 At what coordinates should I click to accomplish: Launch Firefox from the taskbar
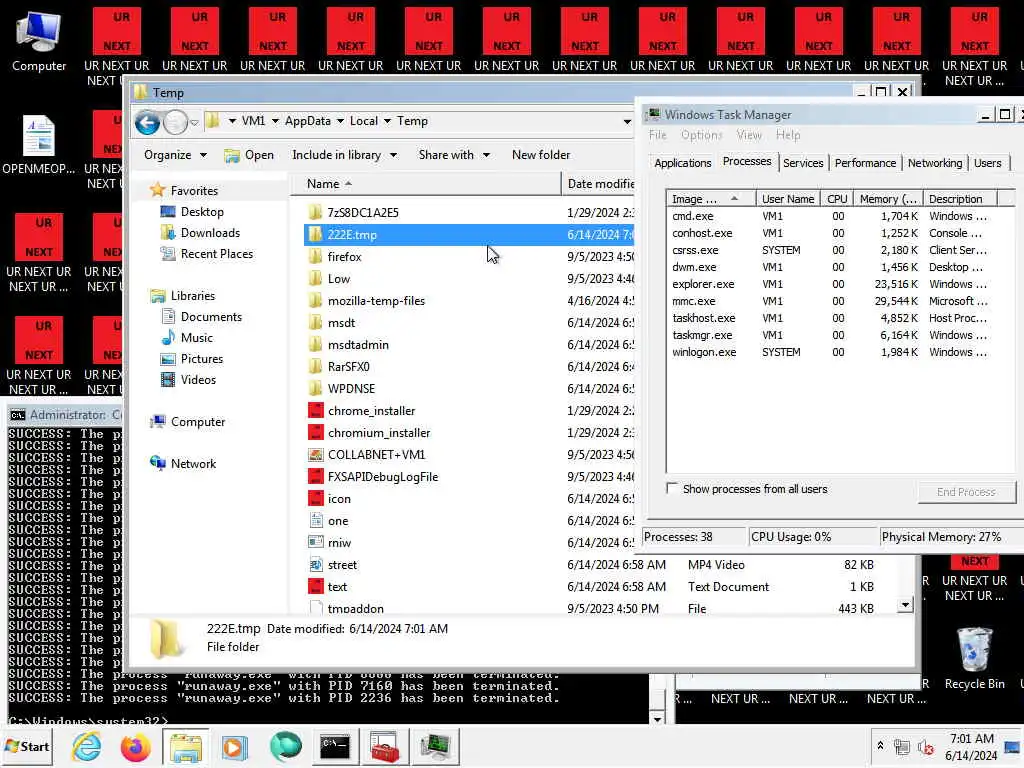[x=135, y=747]
